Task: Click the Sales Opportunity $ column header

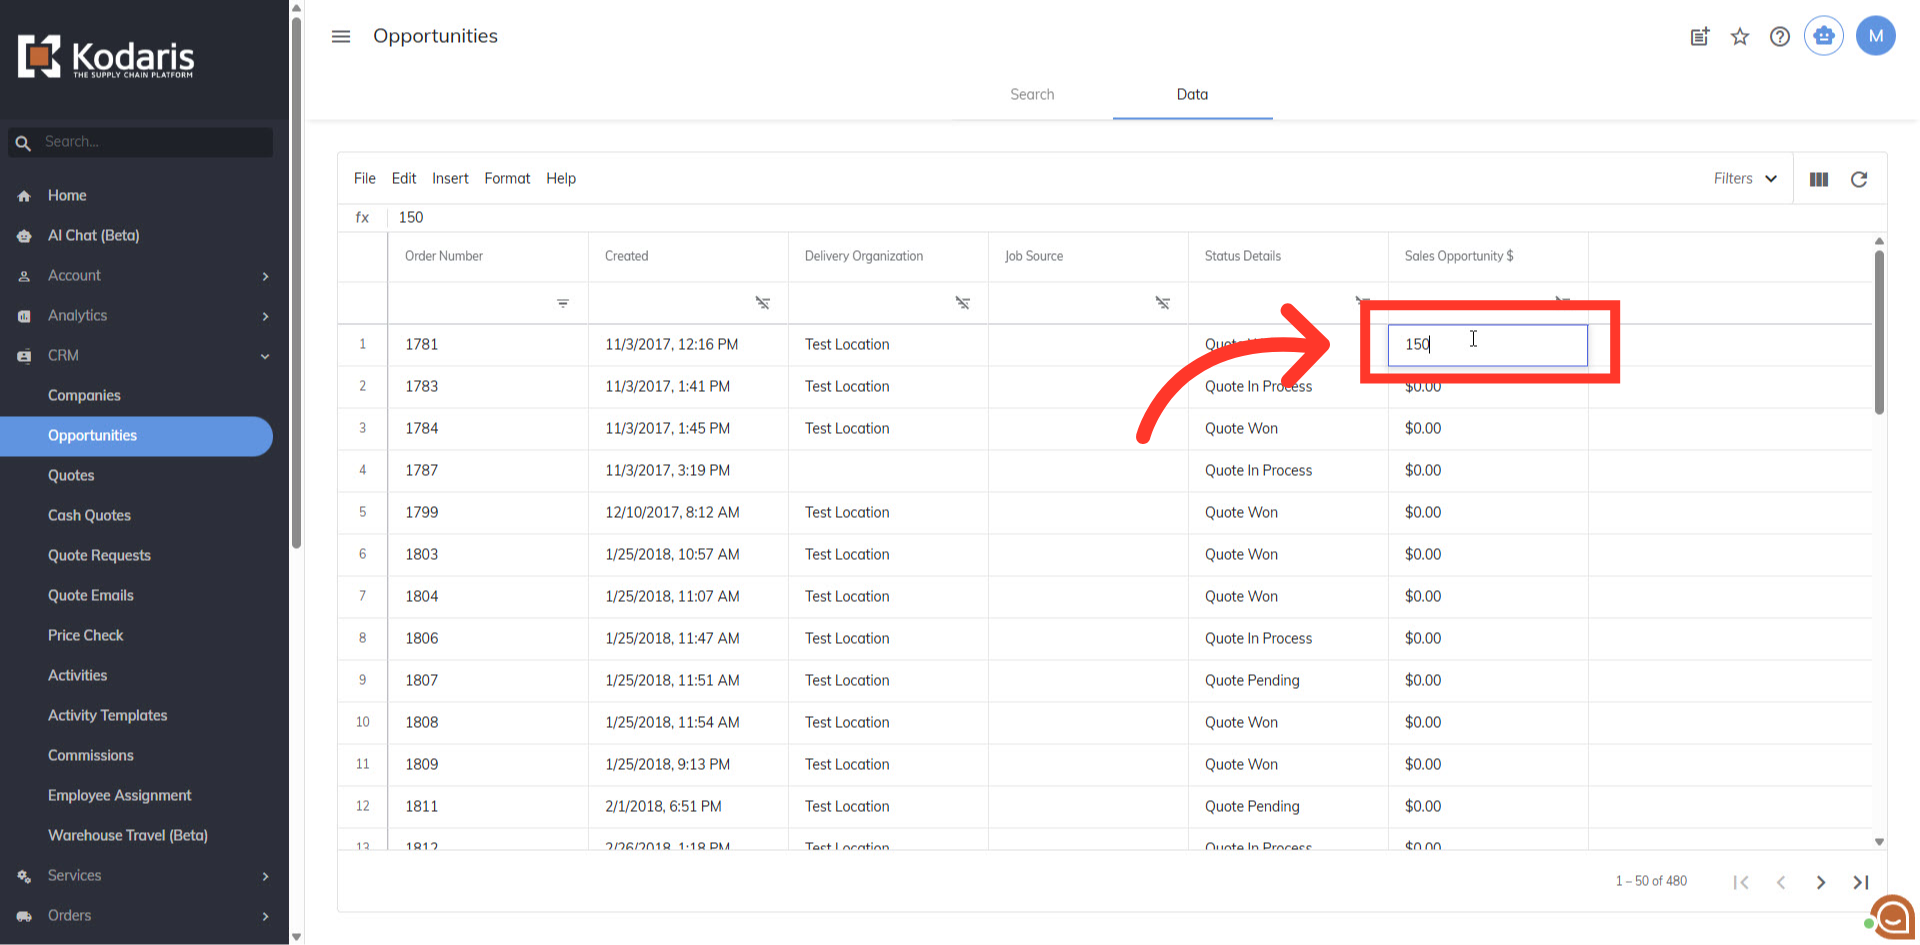Action: (x=1488, y=256)
